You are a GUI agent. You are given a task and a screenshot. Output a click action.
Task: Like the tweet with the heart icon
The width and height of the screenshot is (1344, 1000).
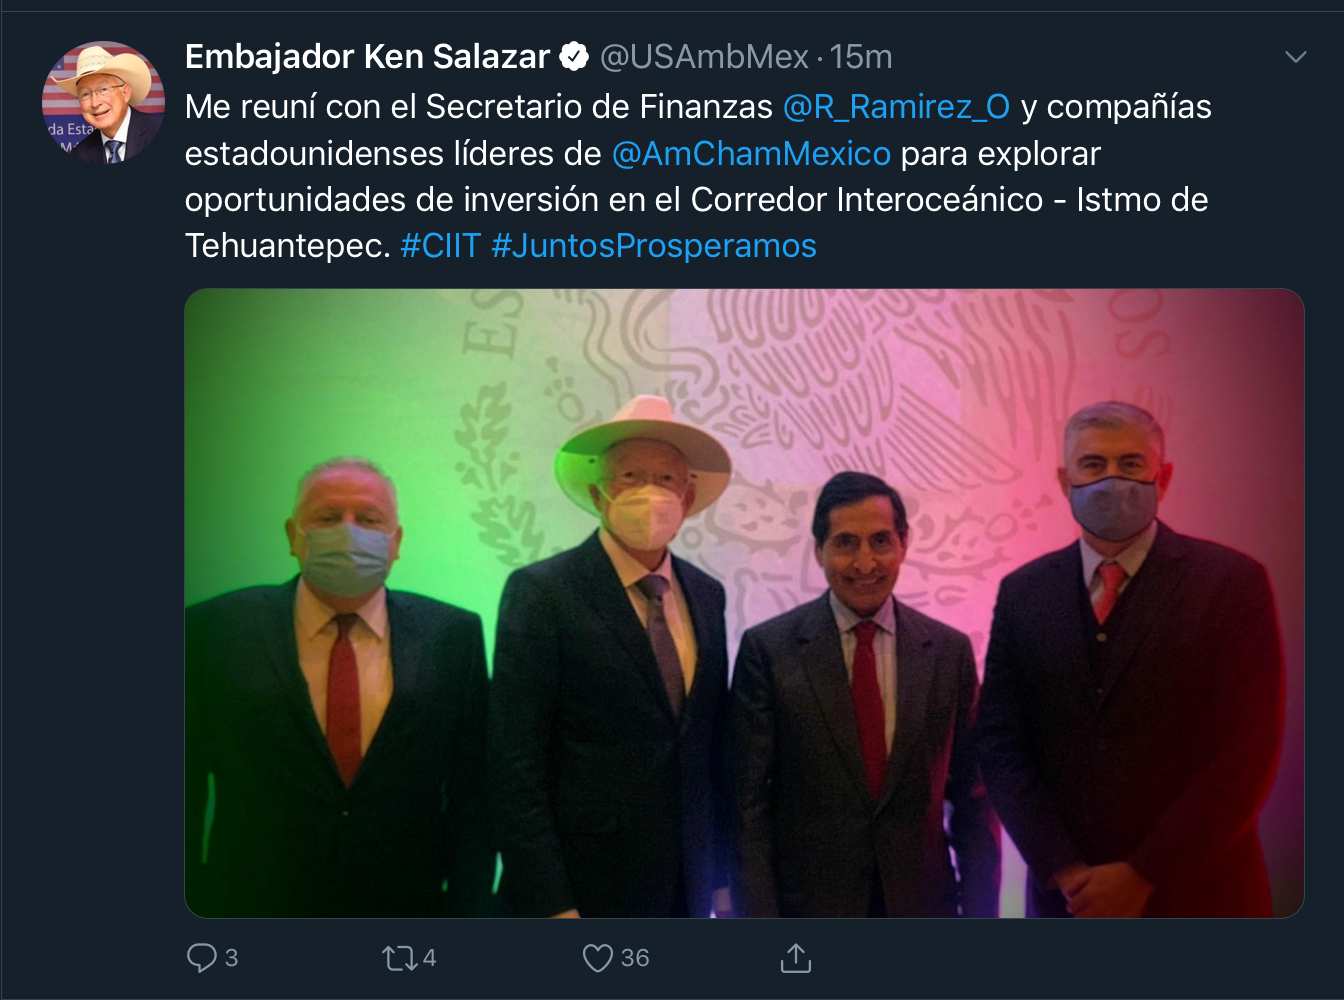click(x=597, y=958)
